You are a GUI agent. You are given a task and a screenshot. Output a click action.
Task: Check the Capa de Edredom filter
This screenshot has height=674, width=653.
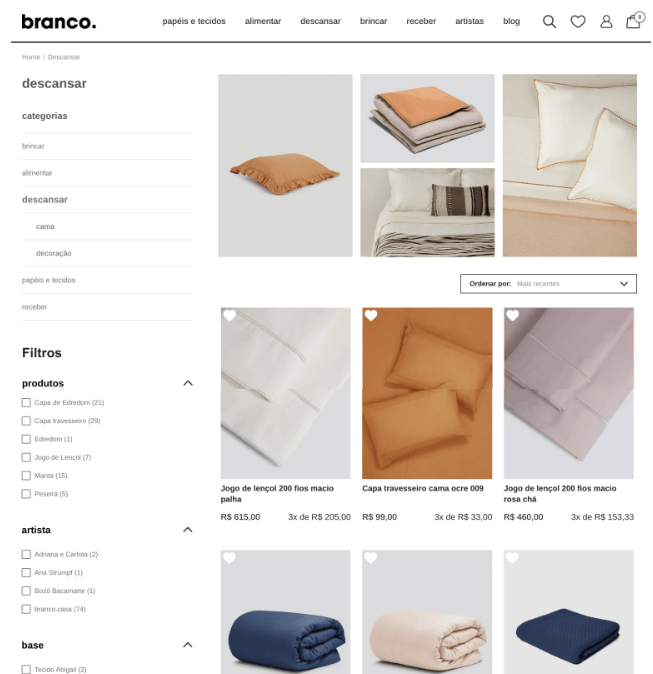pos(26,402)
